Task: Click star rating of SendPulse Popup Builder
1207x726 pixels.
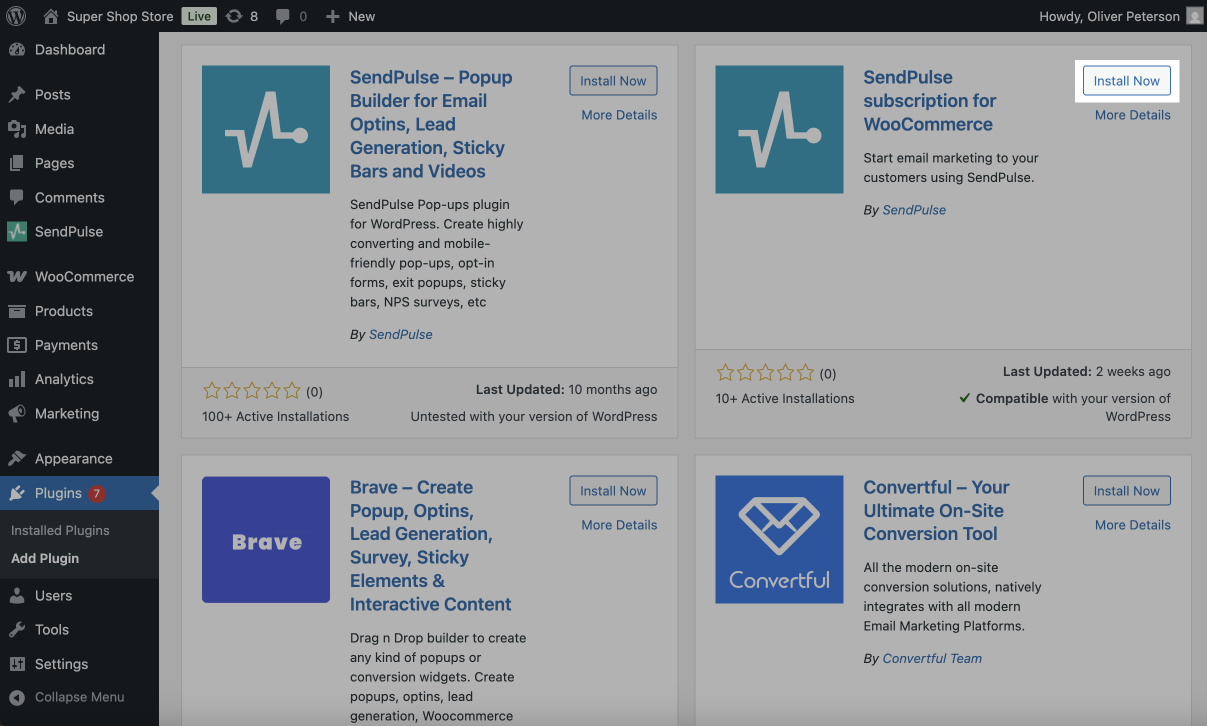Action: click(251, 391)
